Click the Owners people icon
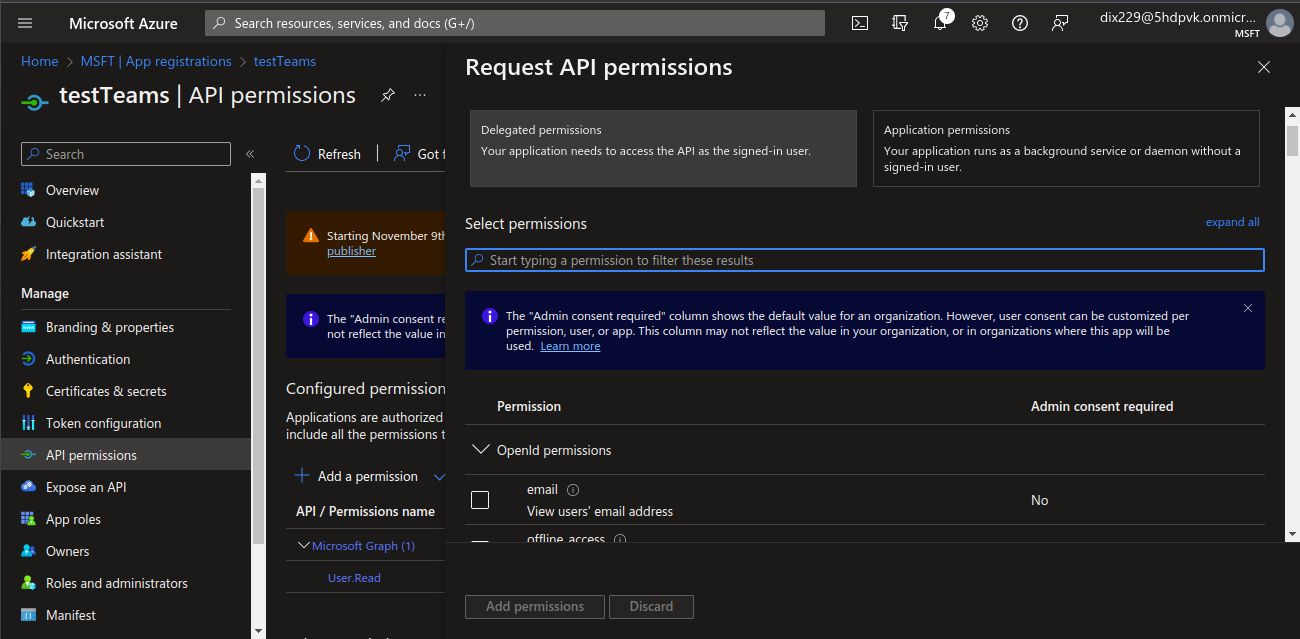The image size is (1300, 639). pos(28,551)
